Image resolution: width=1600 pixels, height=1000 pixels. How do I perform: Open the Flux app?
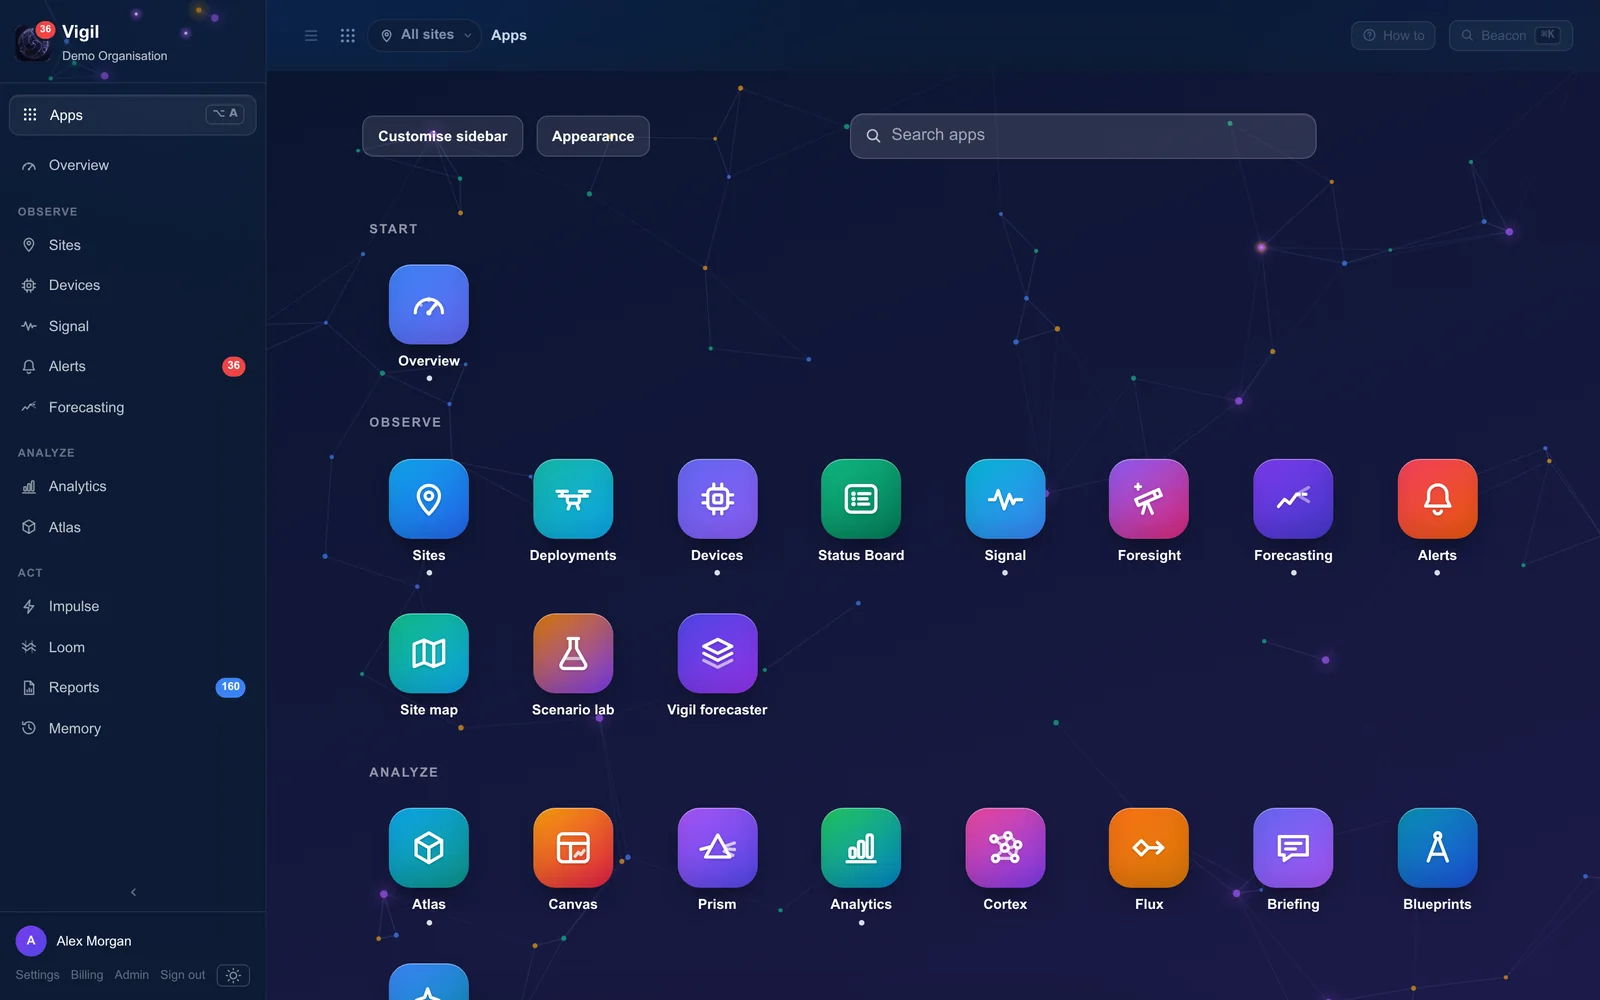click(1149, 847)
